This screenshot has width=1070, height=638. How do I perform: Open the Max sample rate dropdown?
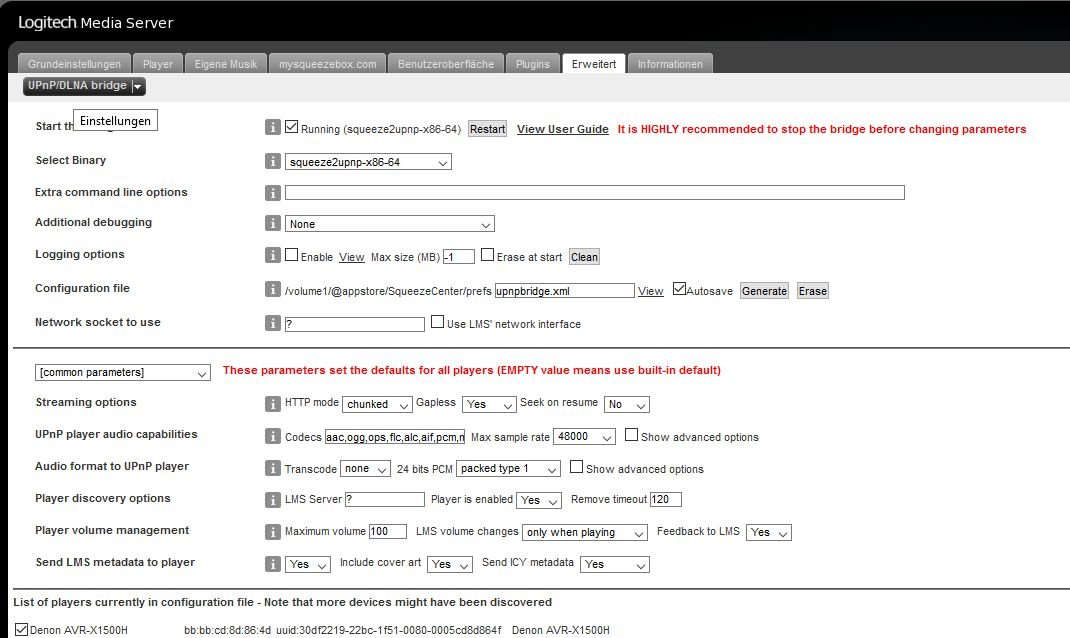585,437
